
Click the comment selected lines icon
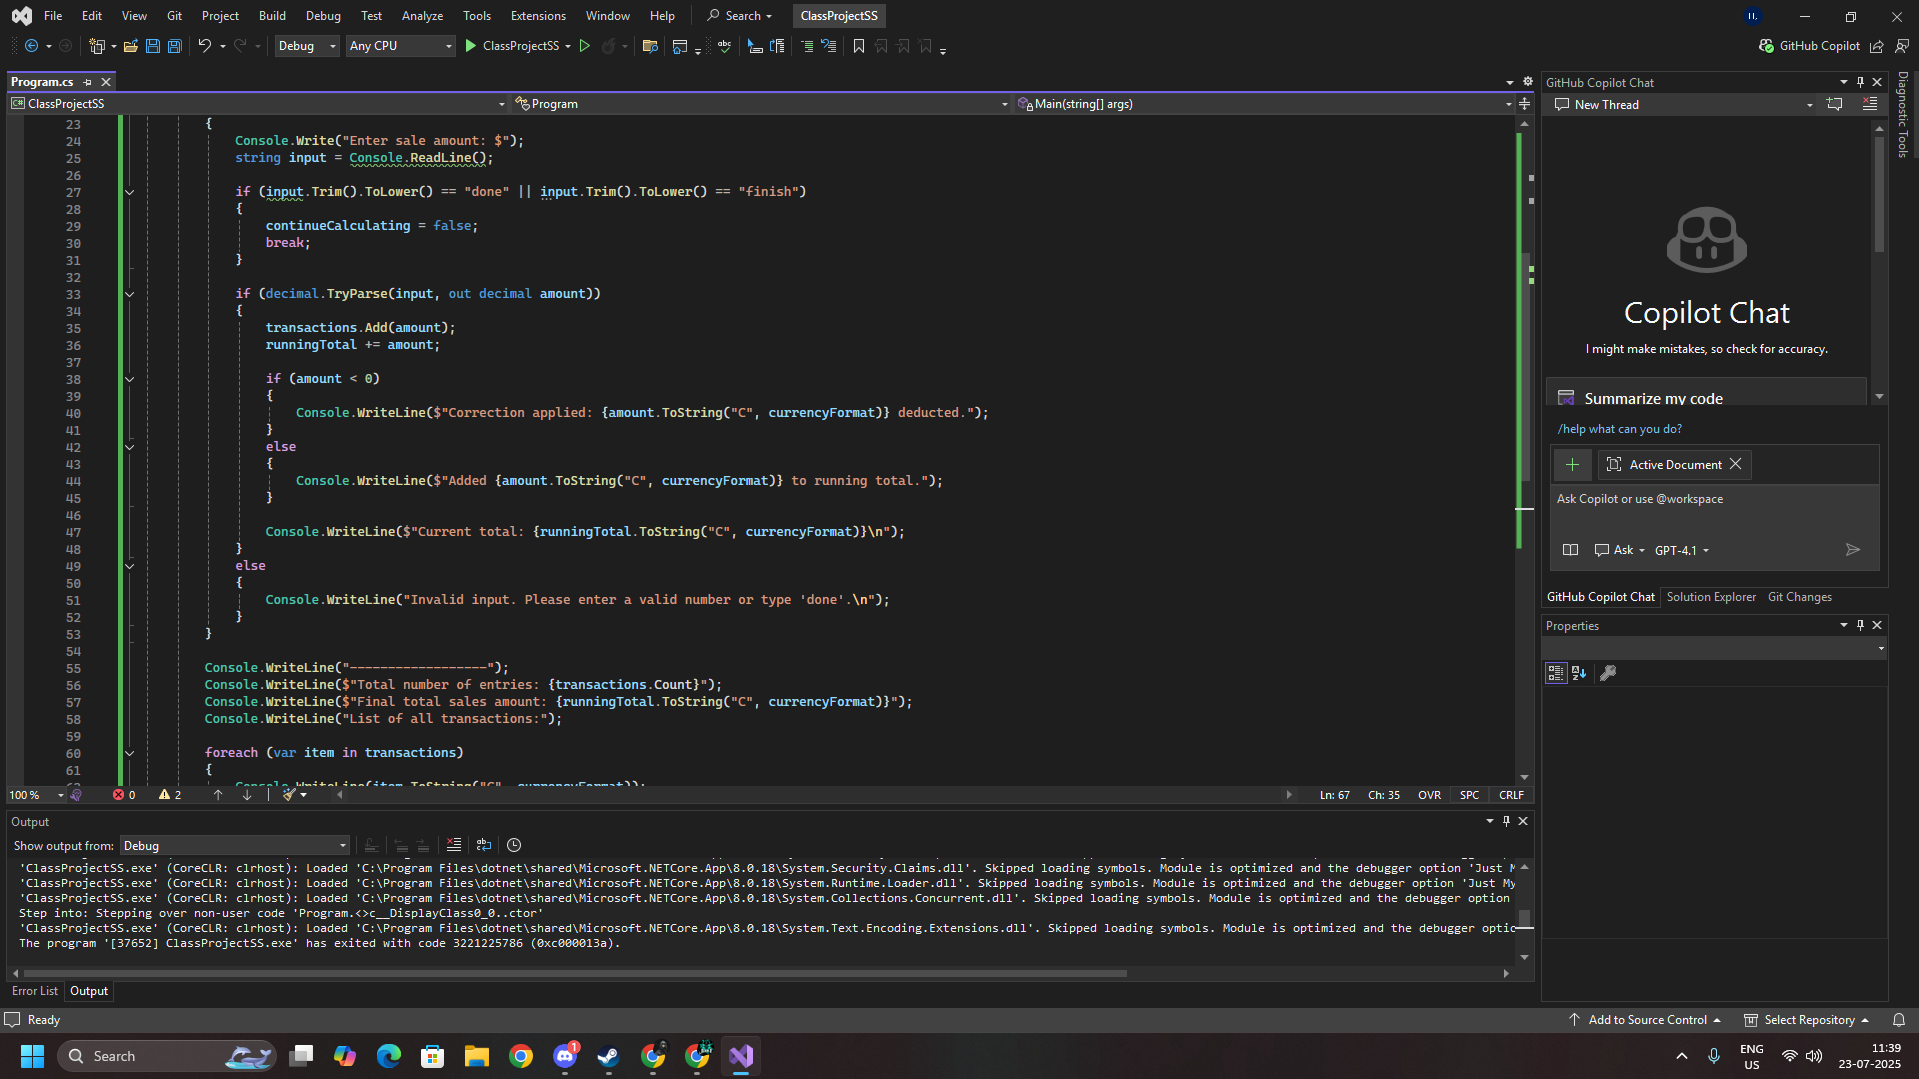coord(806,46)
